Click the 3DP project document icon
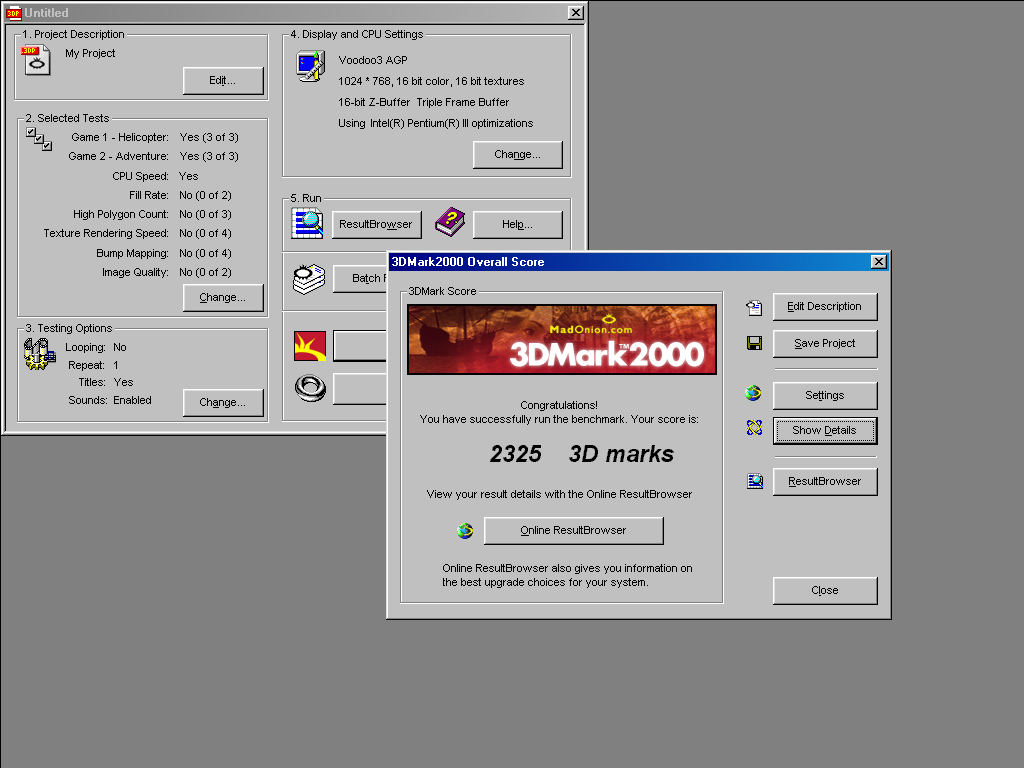This screenshot has width=1024, height=768. (x=36, y=60)
